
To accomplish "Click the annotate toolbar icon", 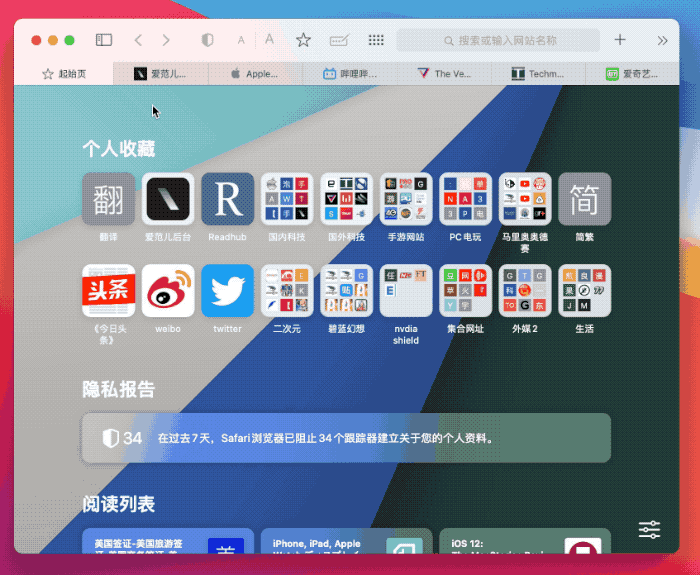I will [339, 41].
